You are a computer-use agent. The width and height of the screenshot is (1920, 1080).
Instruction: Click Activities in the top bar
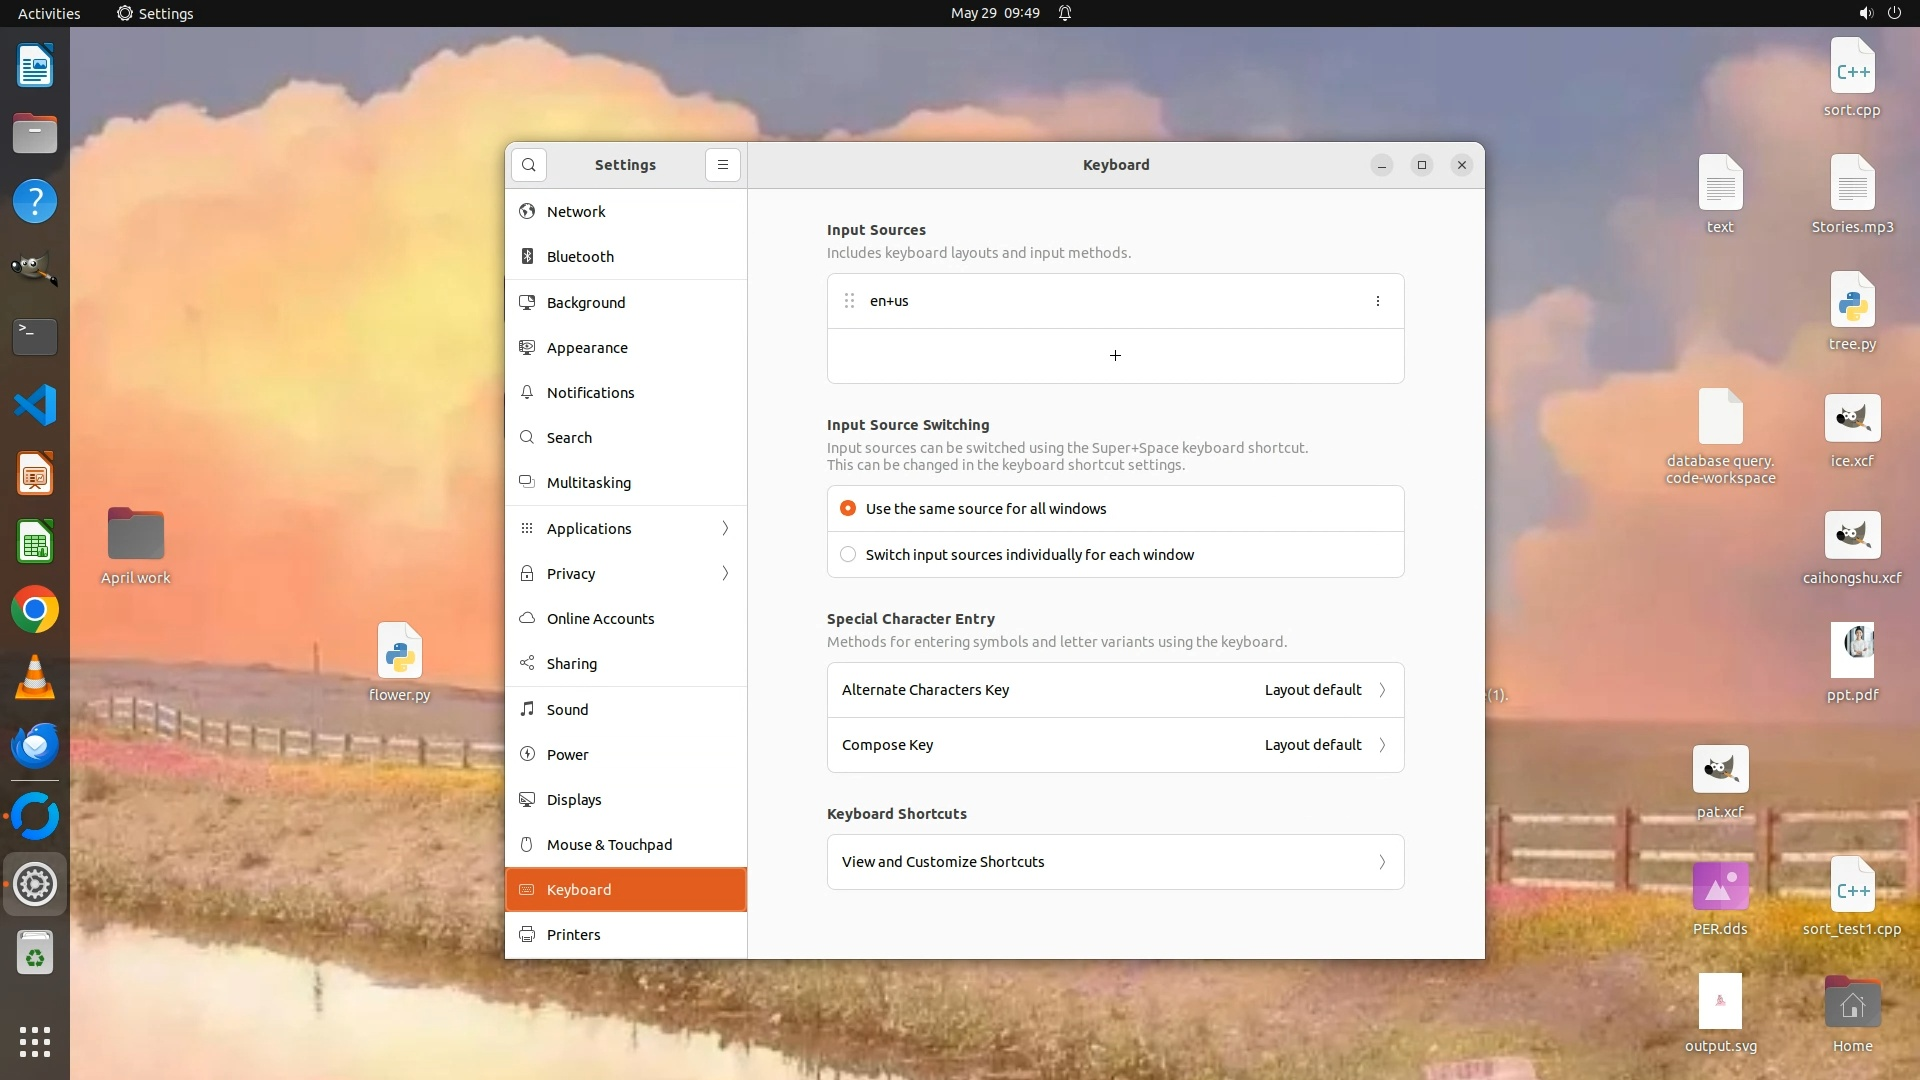coord(49,13)
